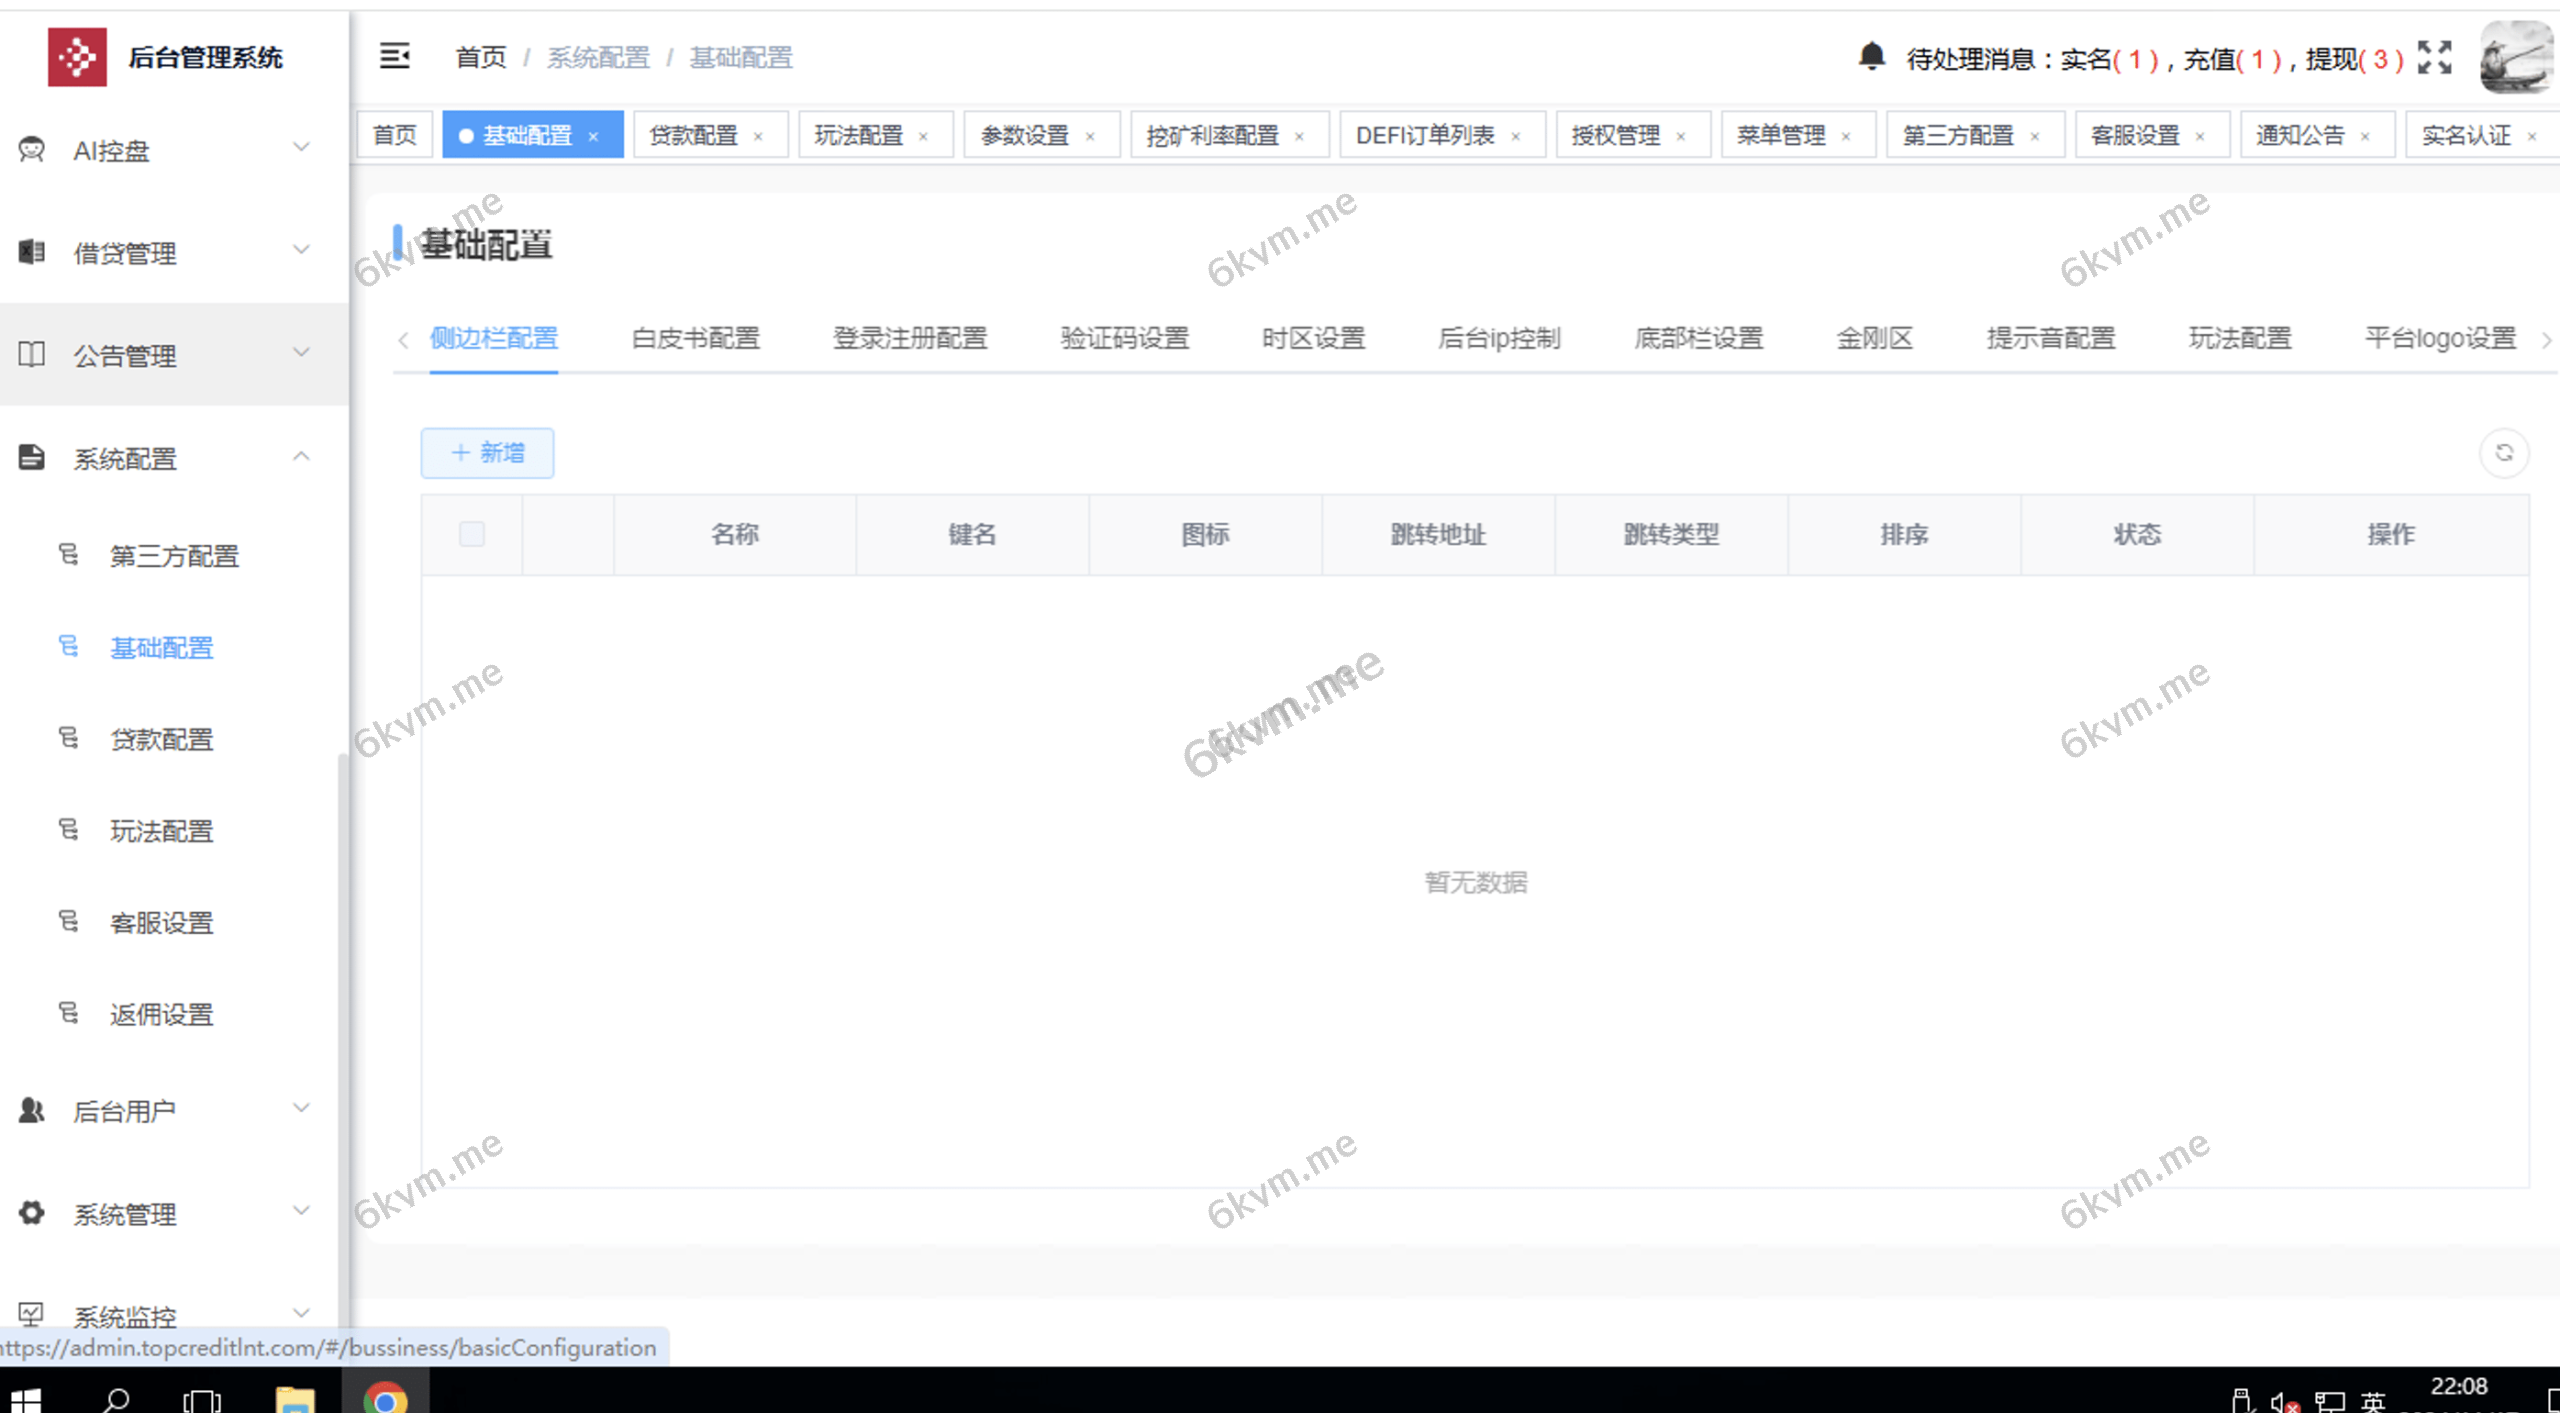The image size is (2560, 1413).
Task: Click the 新增 add button
Action: [487, 453]
